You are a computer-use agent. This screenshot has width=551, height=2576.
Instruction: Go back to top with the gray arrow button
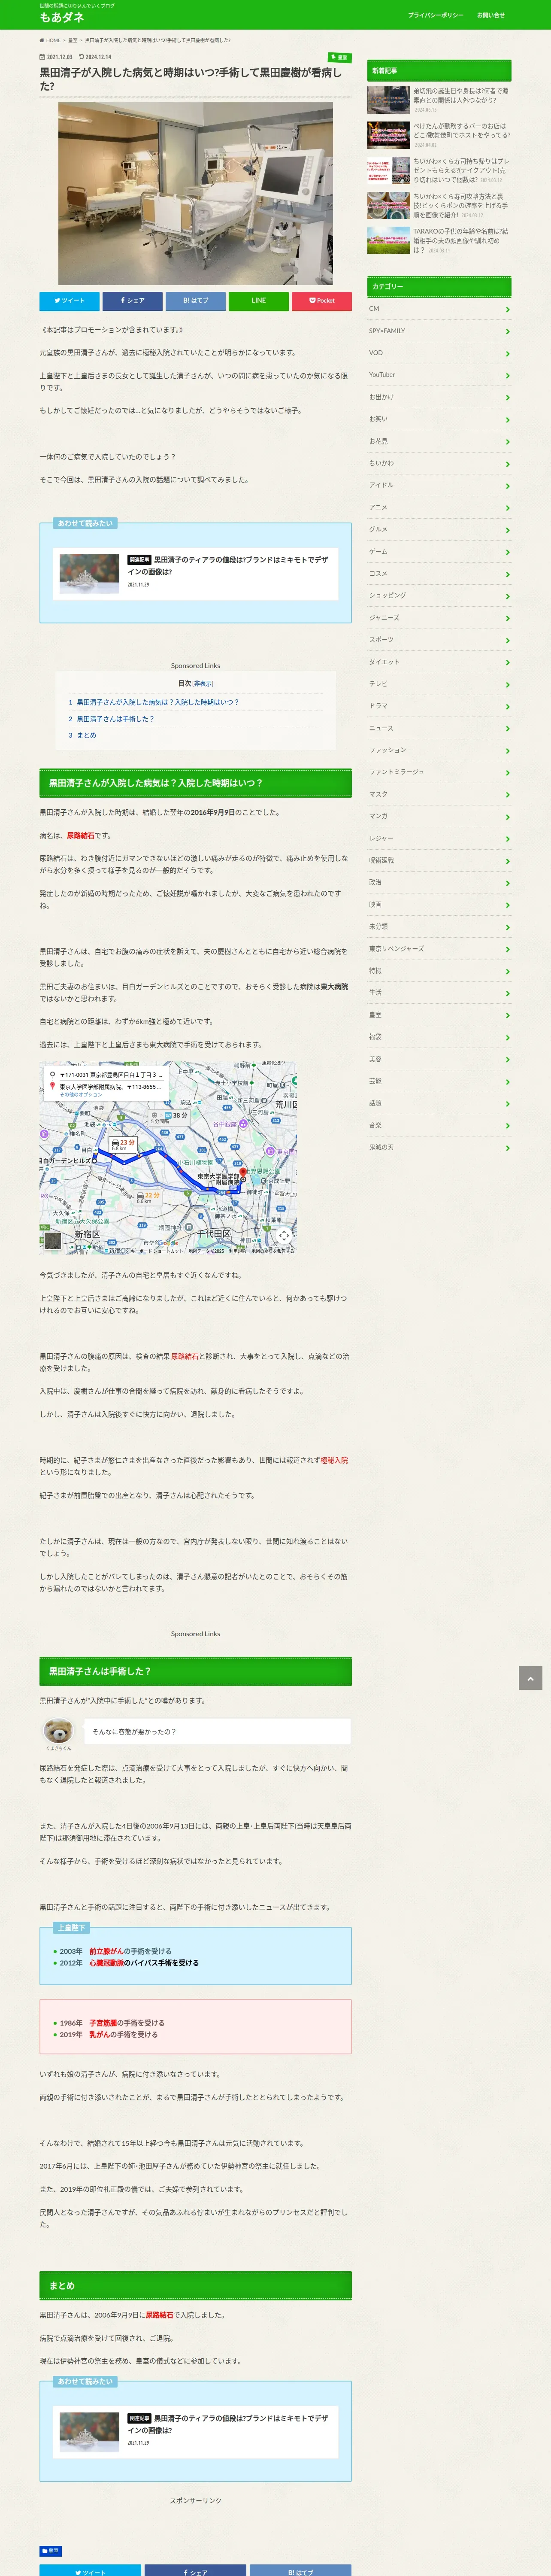[x=530, y=1678]
